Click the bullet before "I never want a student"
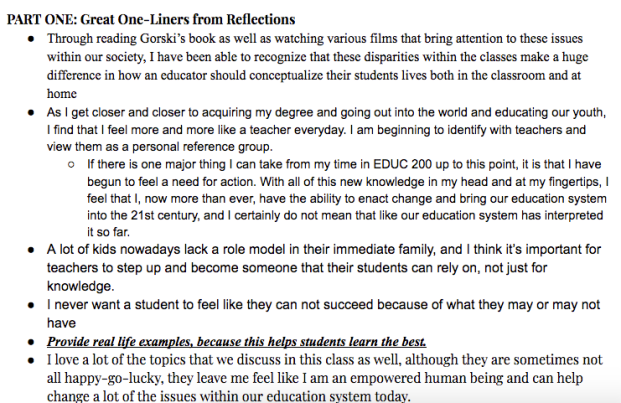Image resolution: width=621 pixels, height=403 pixels. (32, 305)
